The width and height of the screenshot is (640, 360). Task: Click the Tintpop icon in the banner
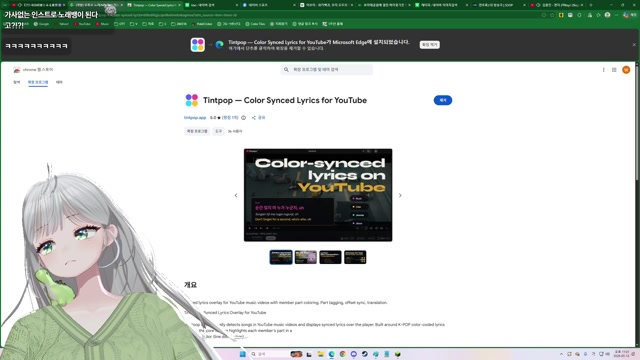[198, 44]
